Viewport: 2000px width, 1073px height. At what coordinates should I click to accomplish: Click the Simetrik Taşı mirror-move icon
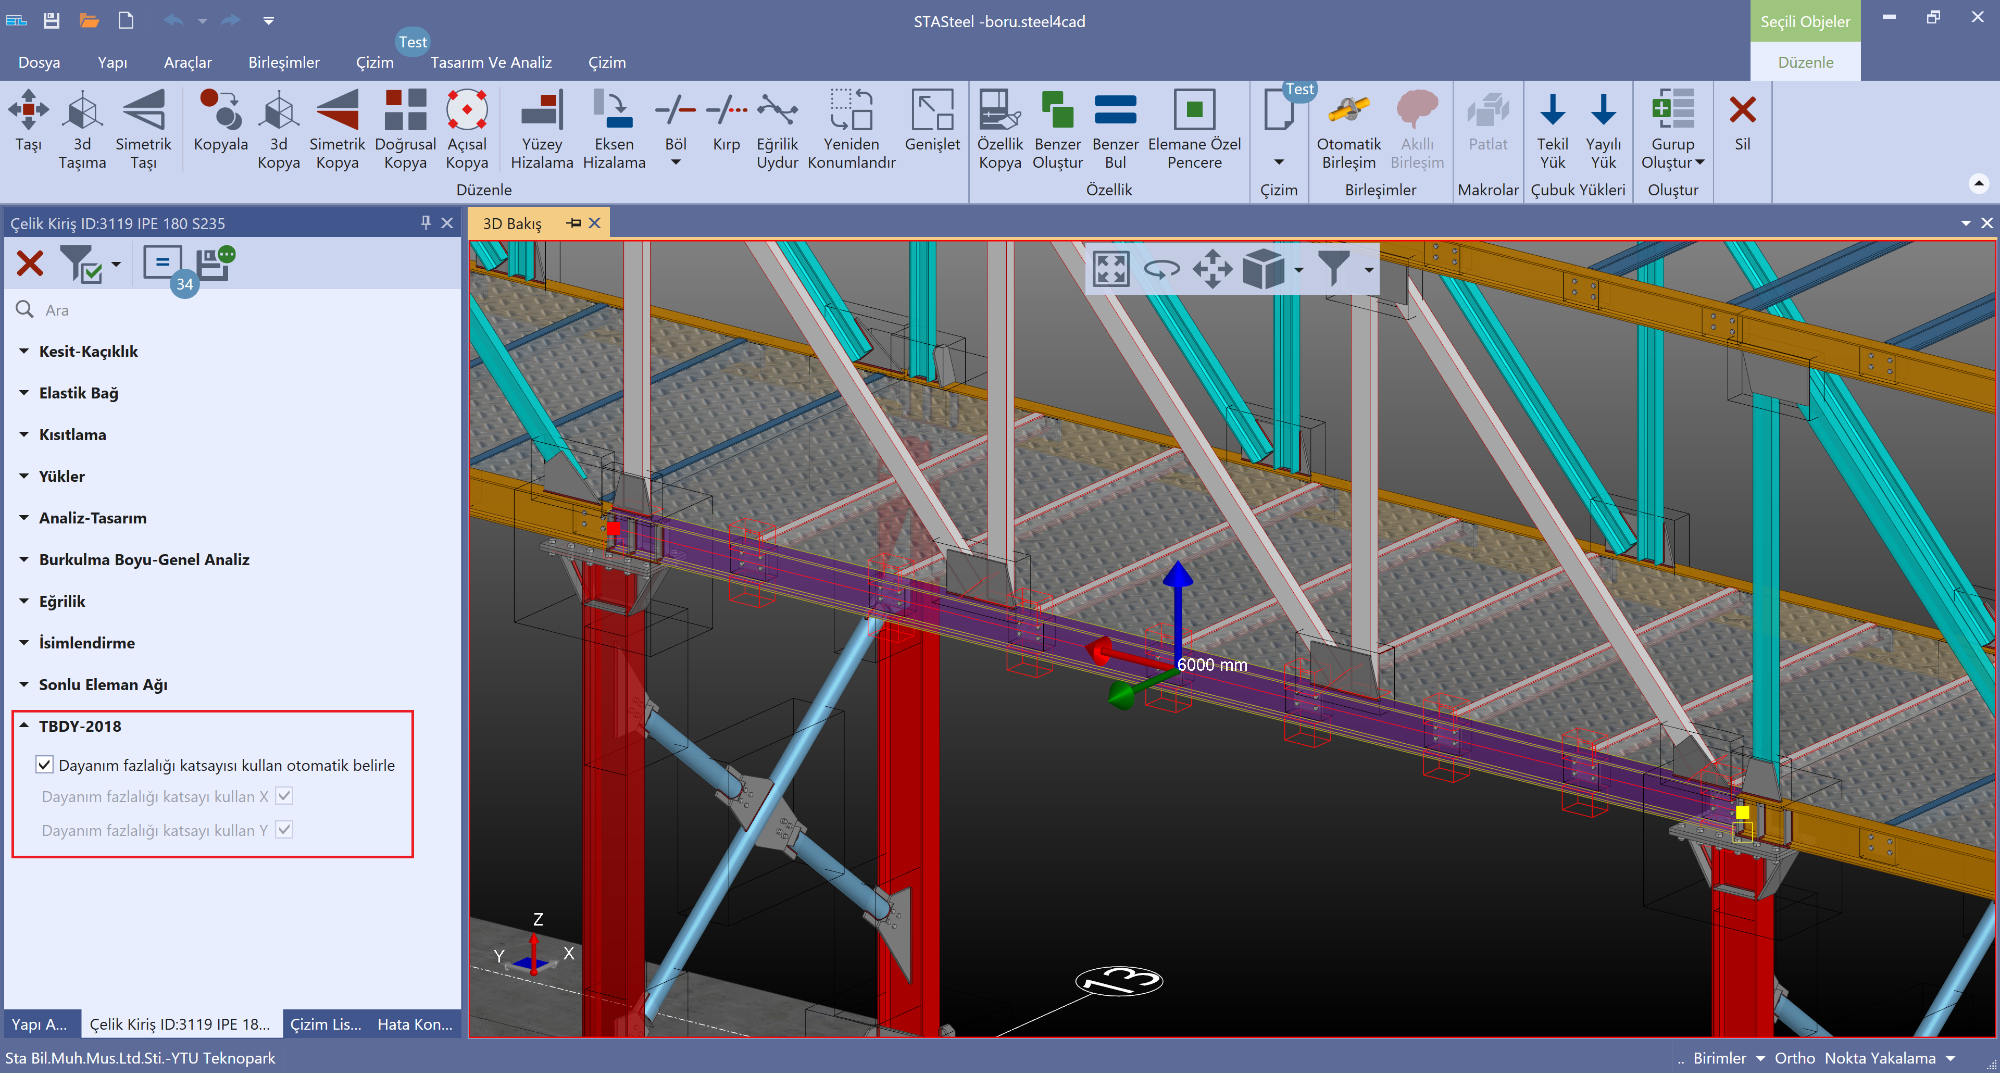(x=143, y=111)
